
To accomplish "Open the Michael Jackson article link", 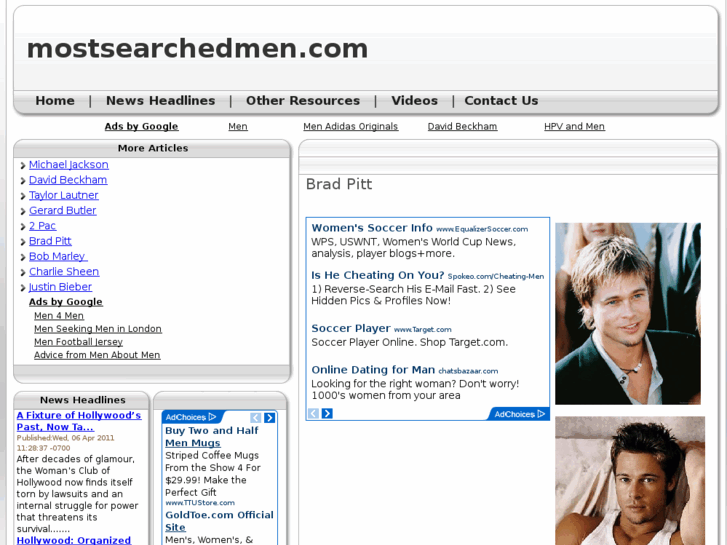I will tap(69, 165).
